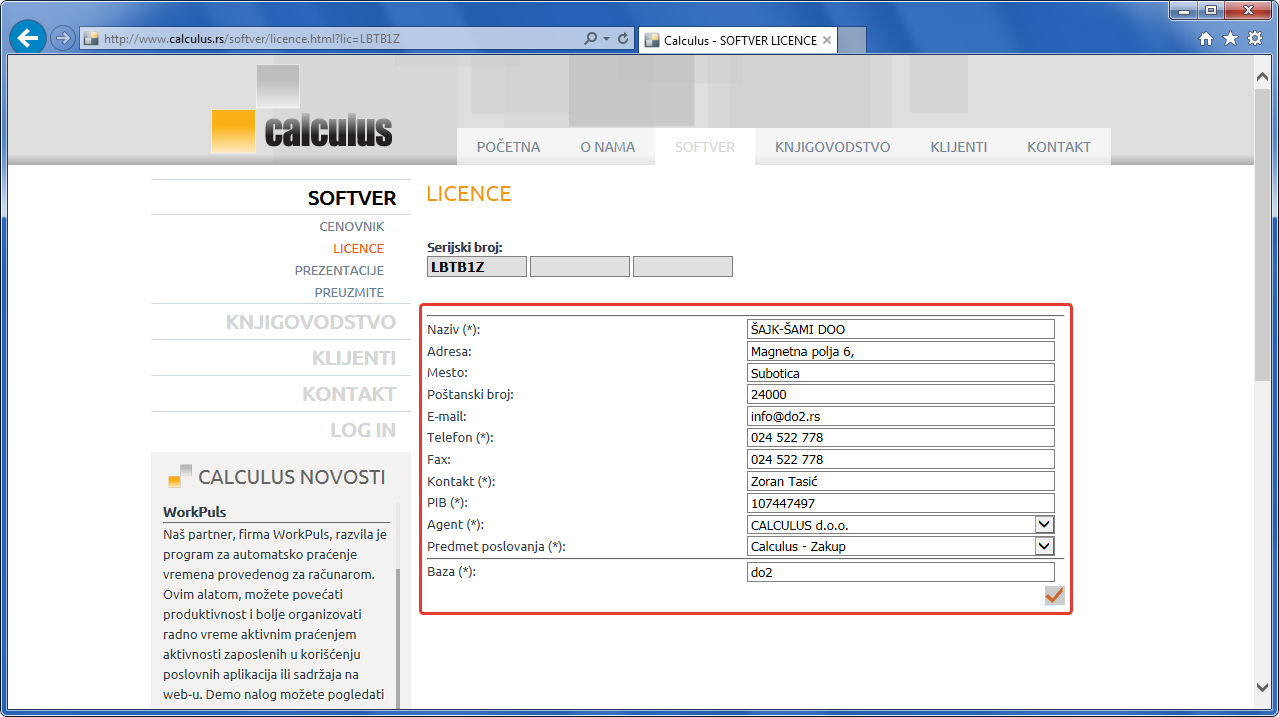Expand the Agent dropdown
1279x717 pixels.
coord(1044,525)
